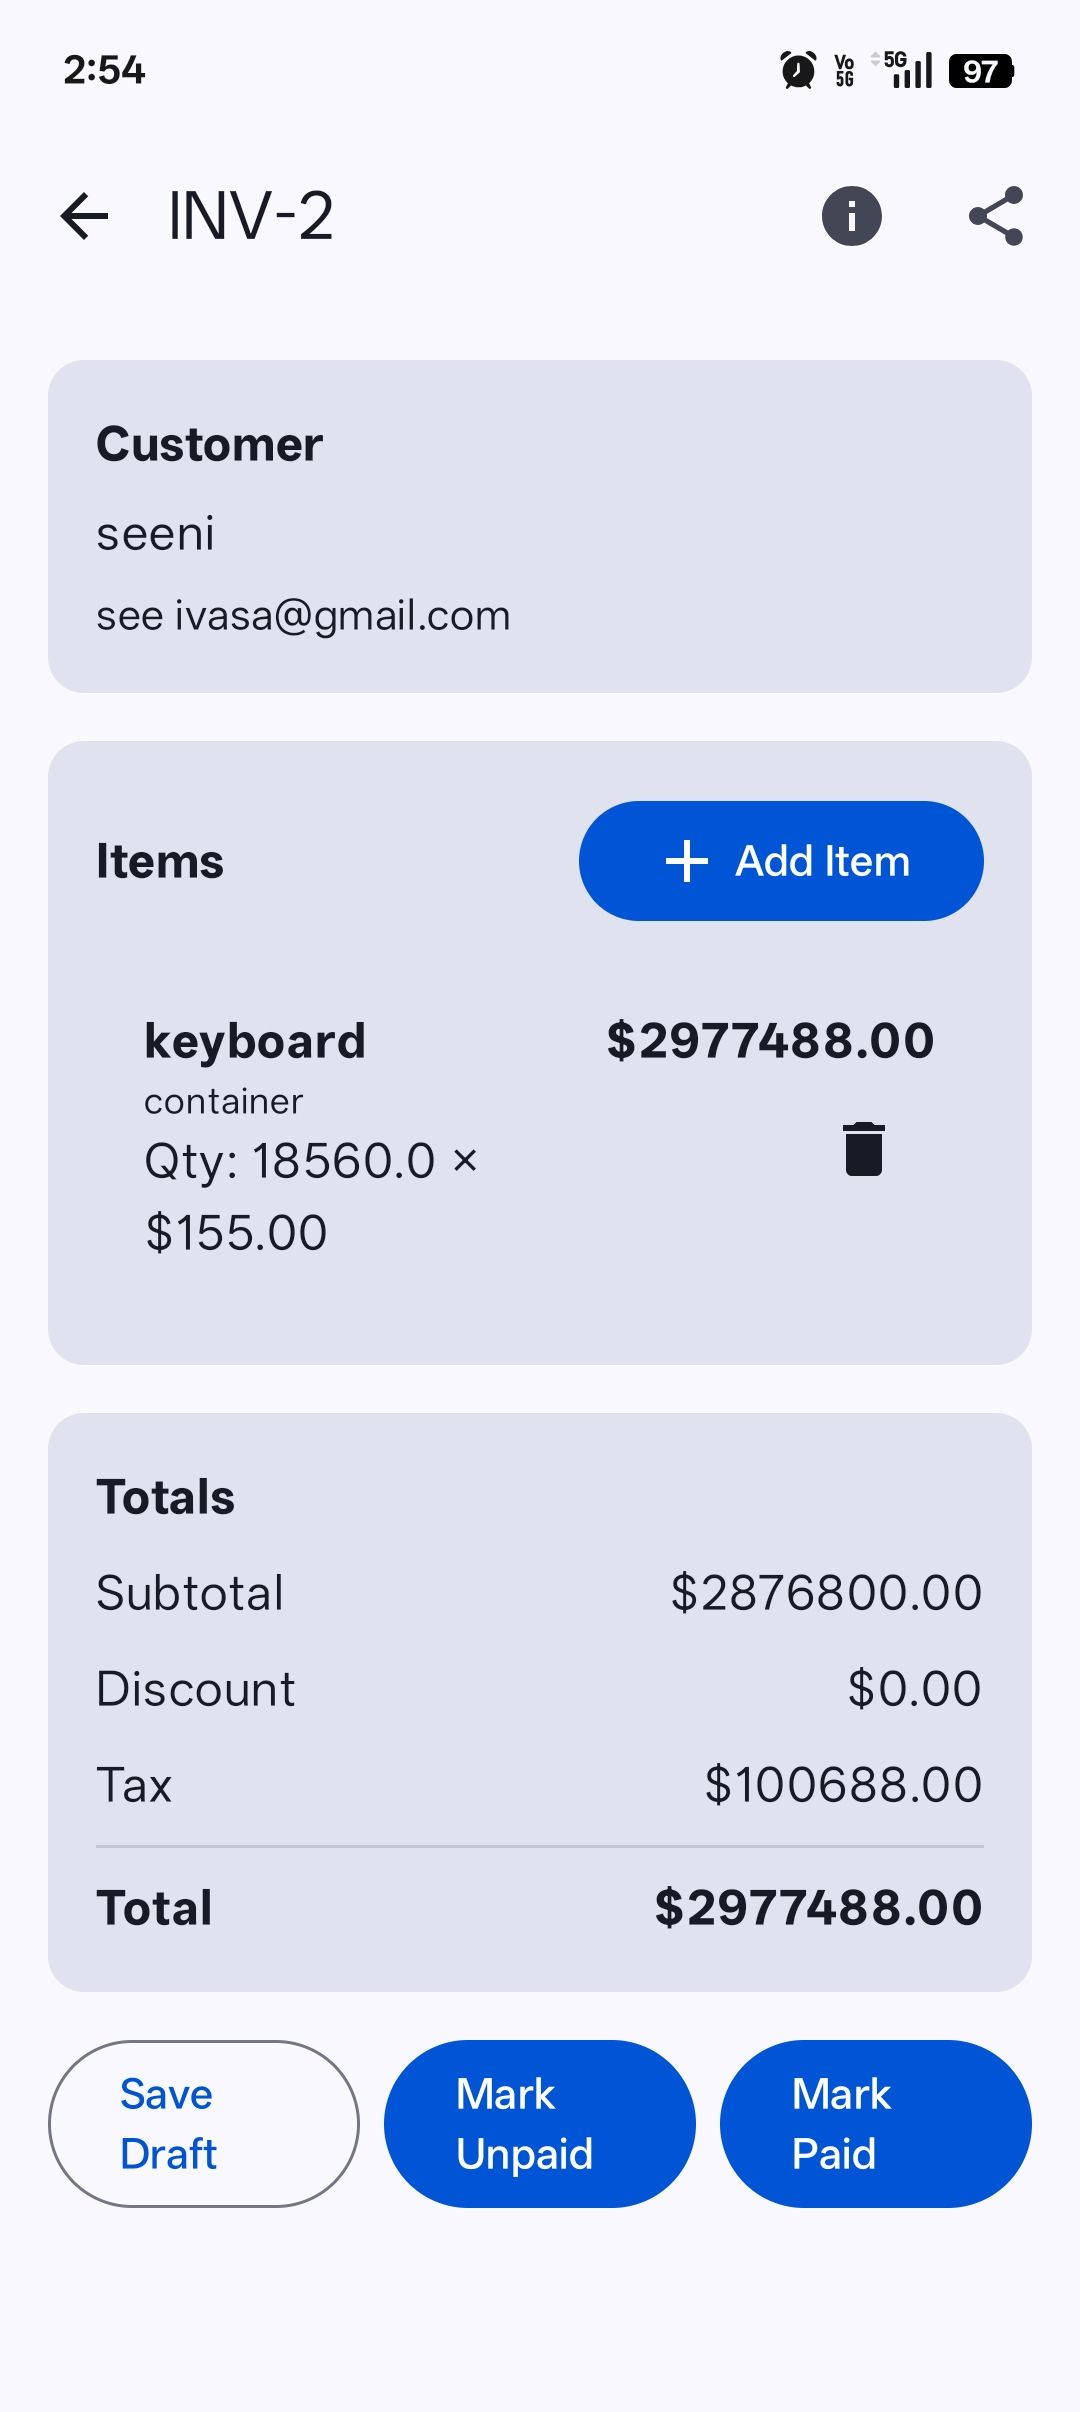The height and width of the screenshot is (2412, 1080).
Task: Mark the invoice as paid
Action: (875, 2123)
